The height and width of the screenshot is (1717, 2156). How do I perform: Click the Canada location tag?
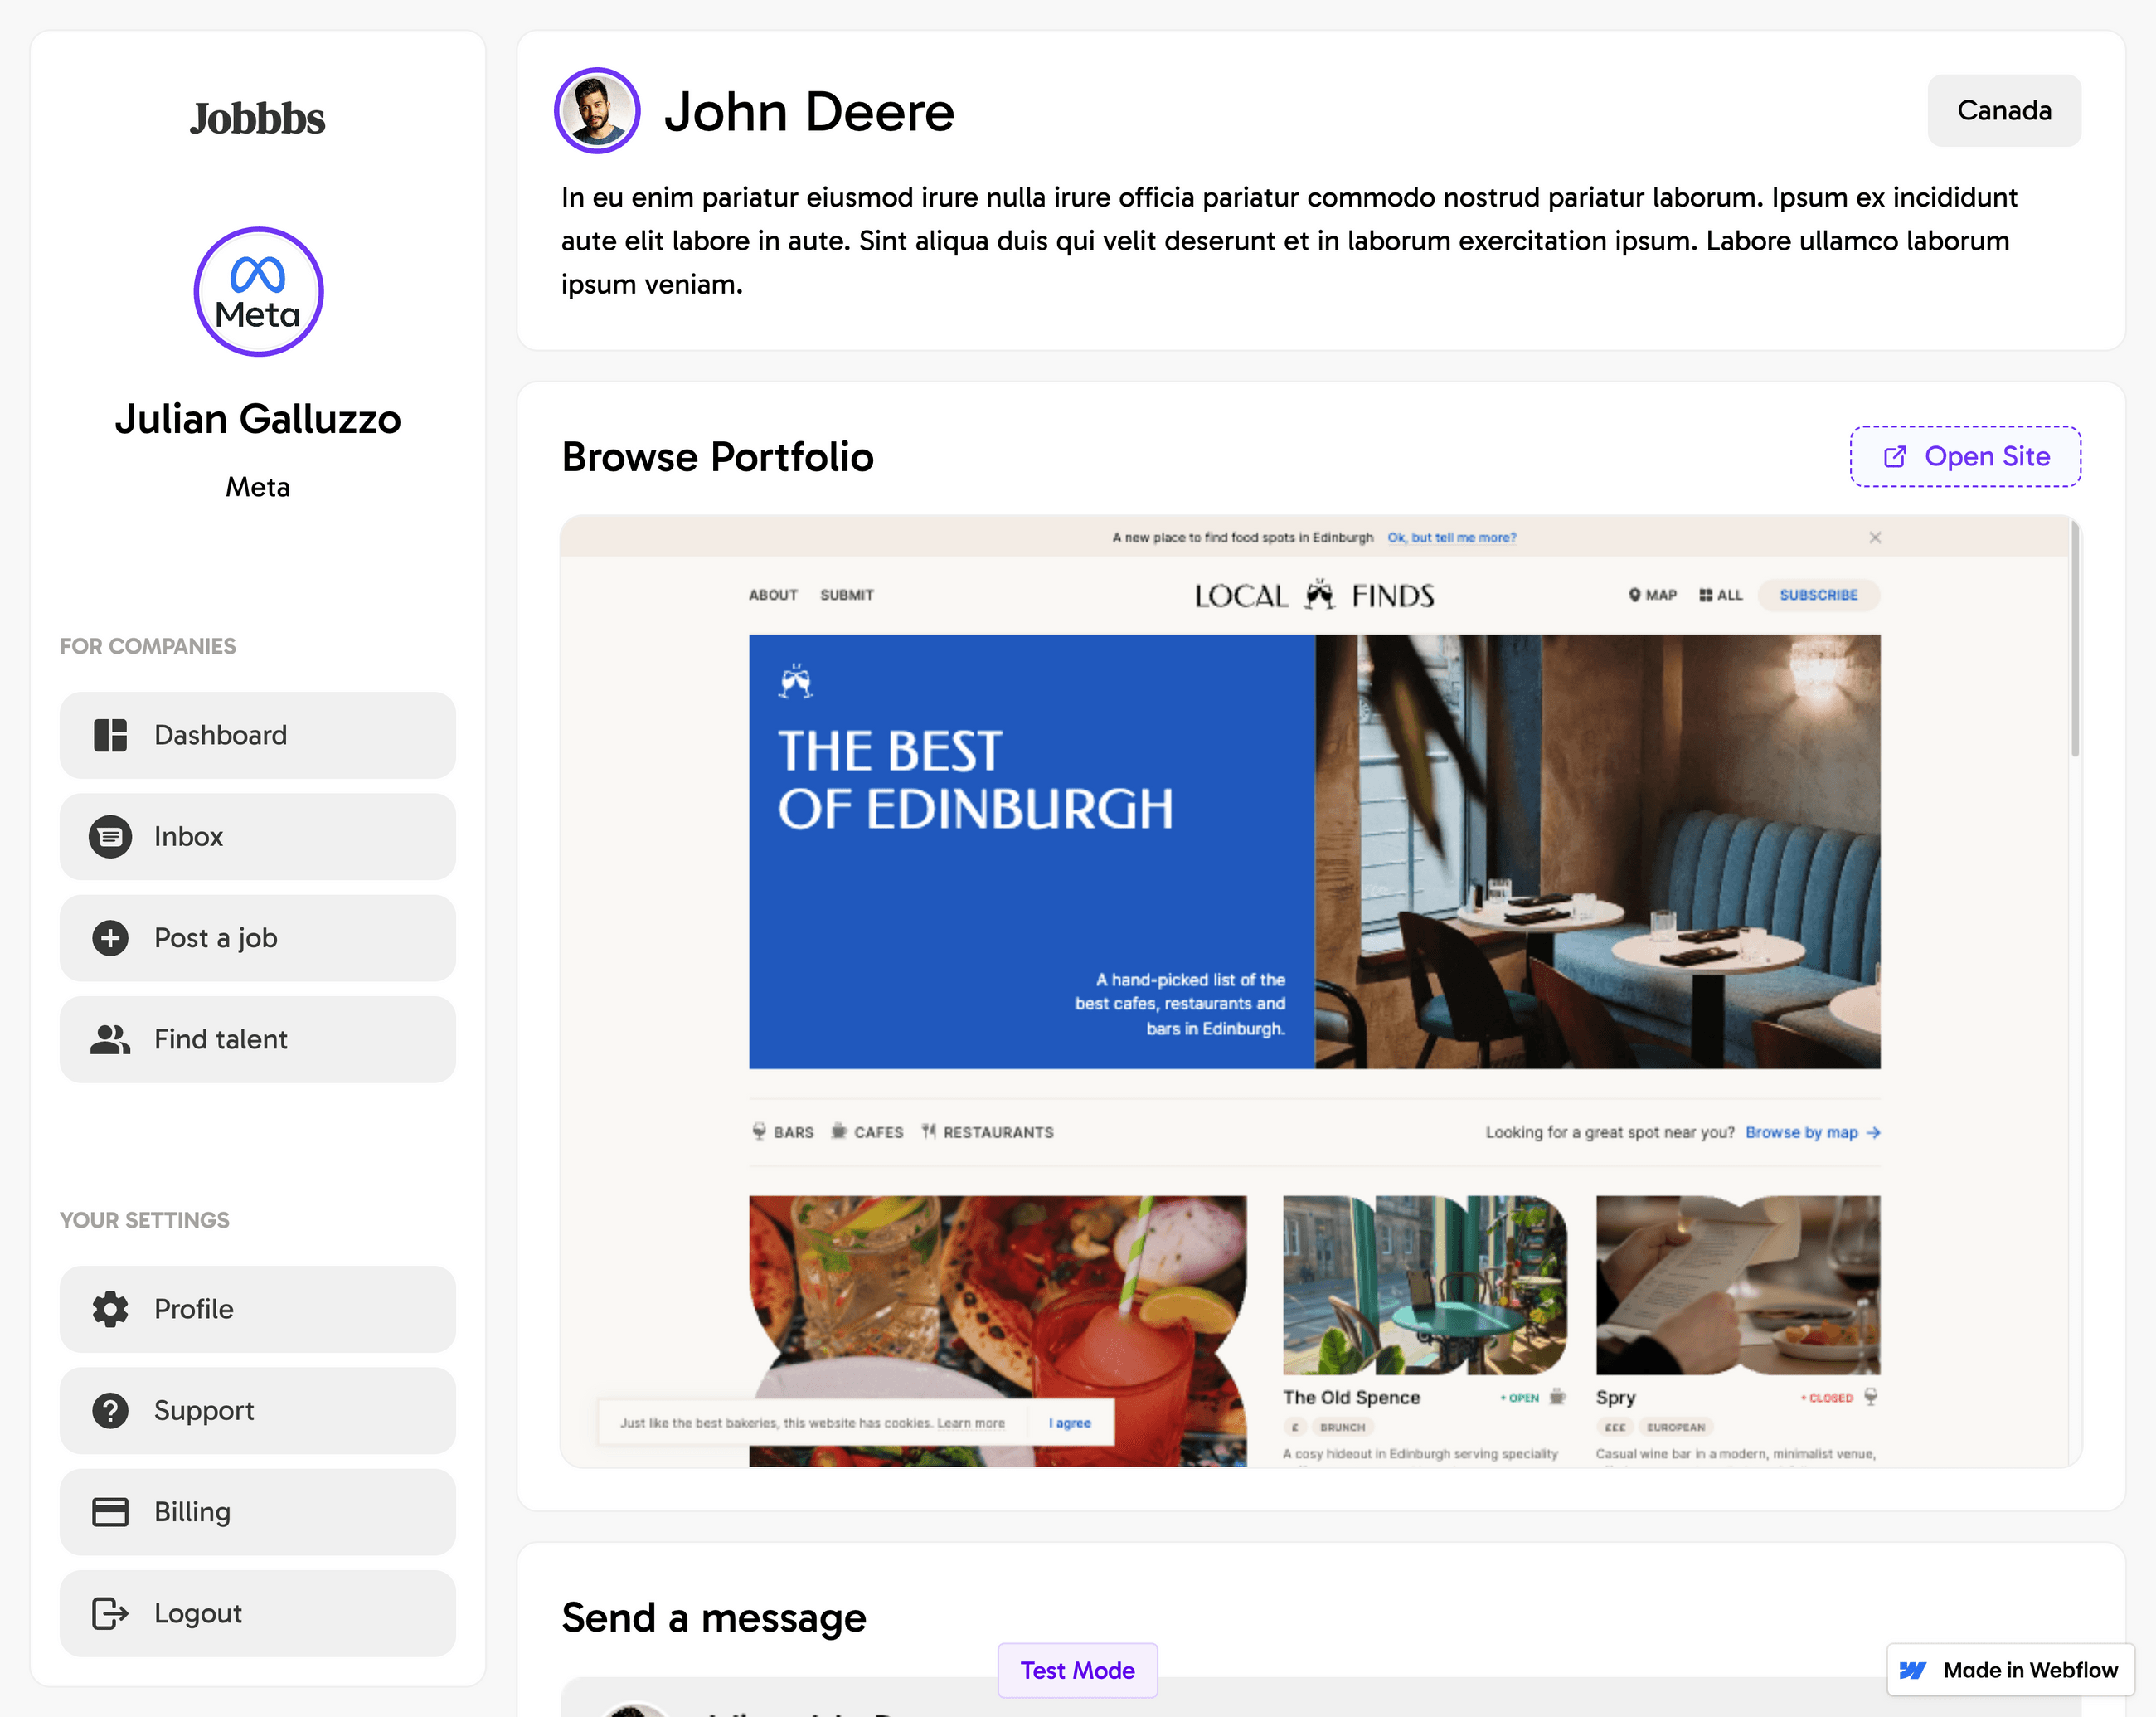(2004, 110)
